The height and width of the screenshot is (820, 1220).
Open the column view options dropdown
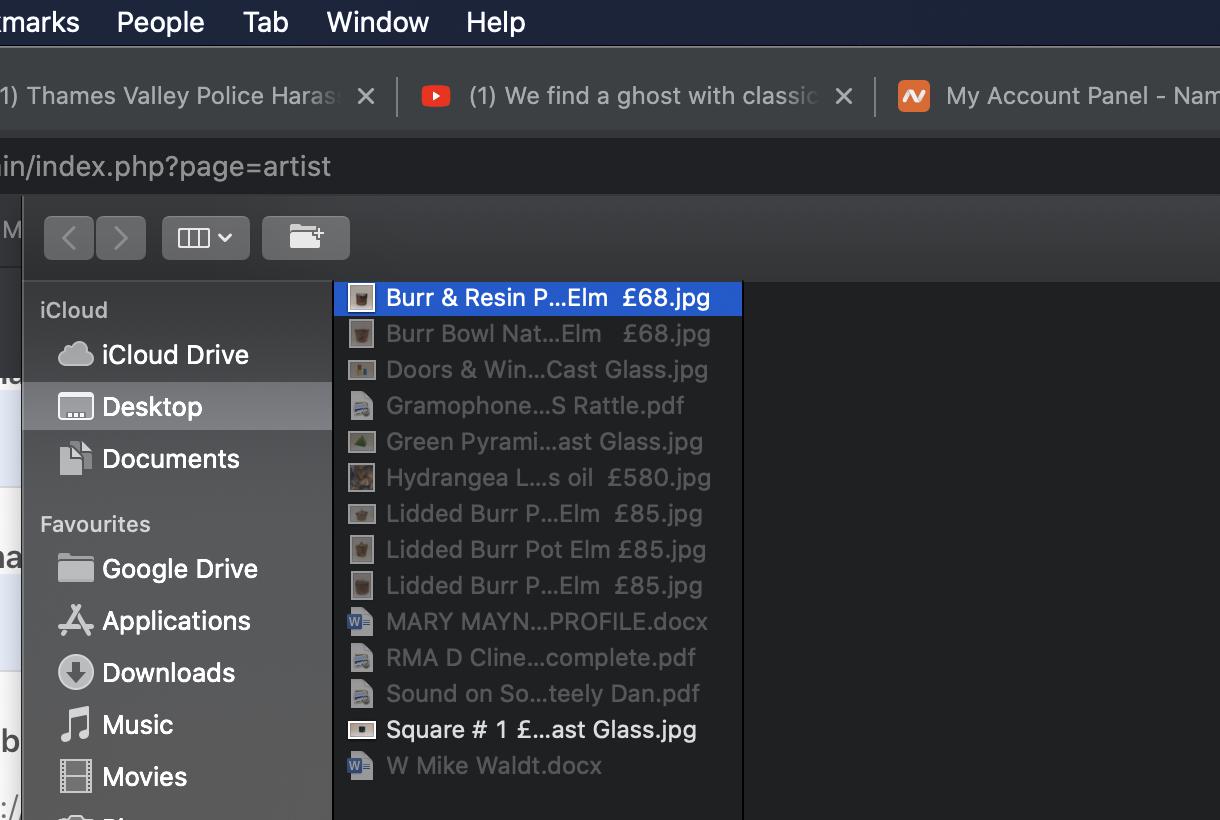coord(205,238)
